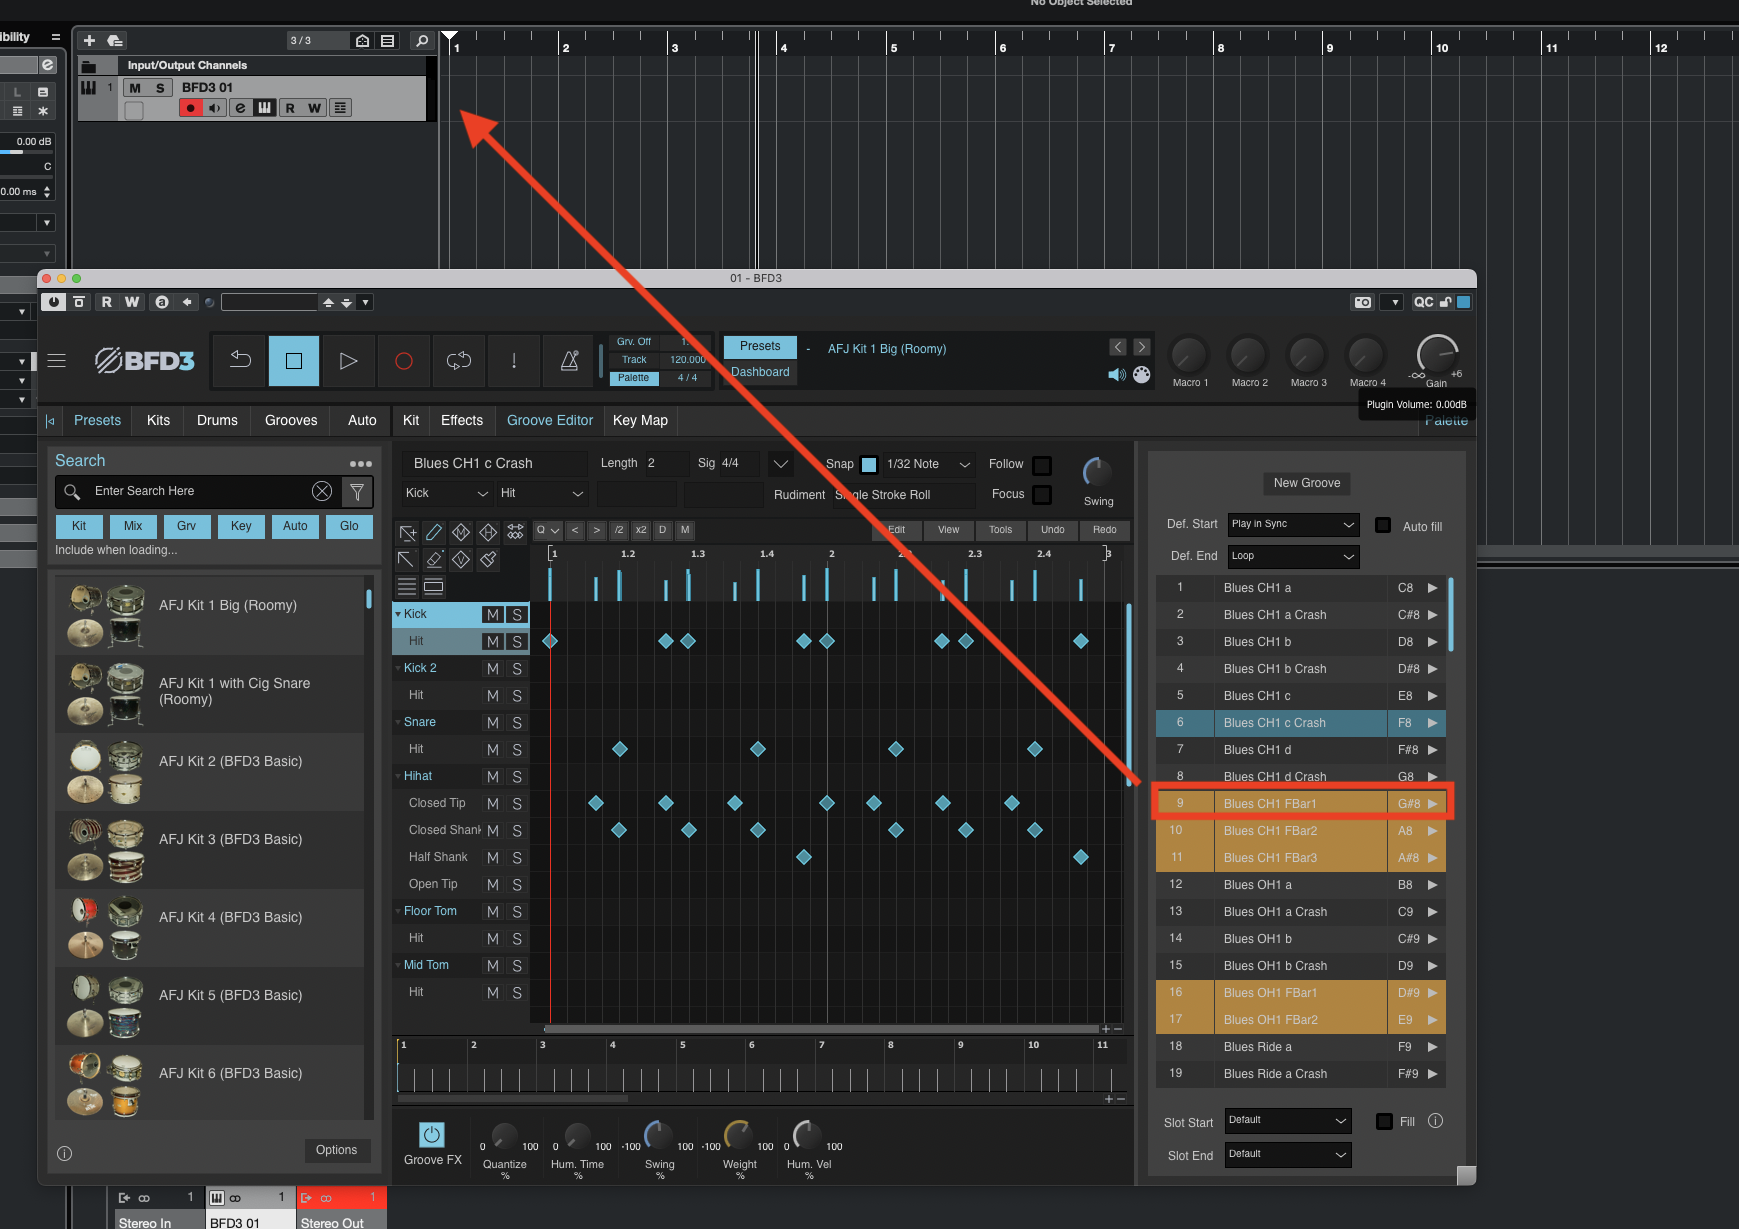The width and height of the screenshot is (1739, 1229).
Task: Open the Slot End Default dropdown
Action: [1288, 1154]
